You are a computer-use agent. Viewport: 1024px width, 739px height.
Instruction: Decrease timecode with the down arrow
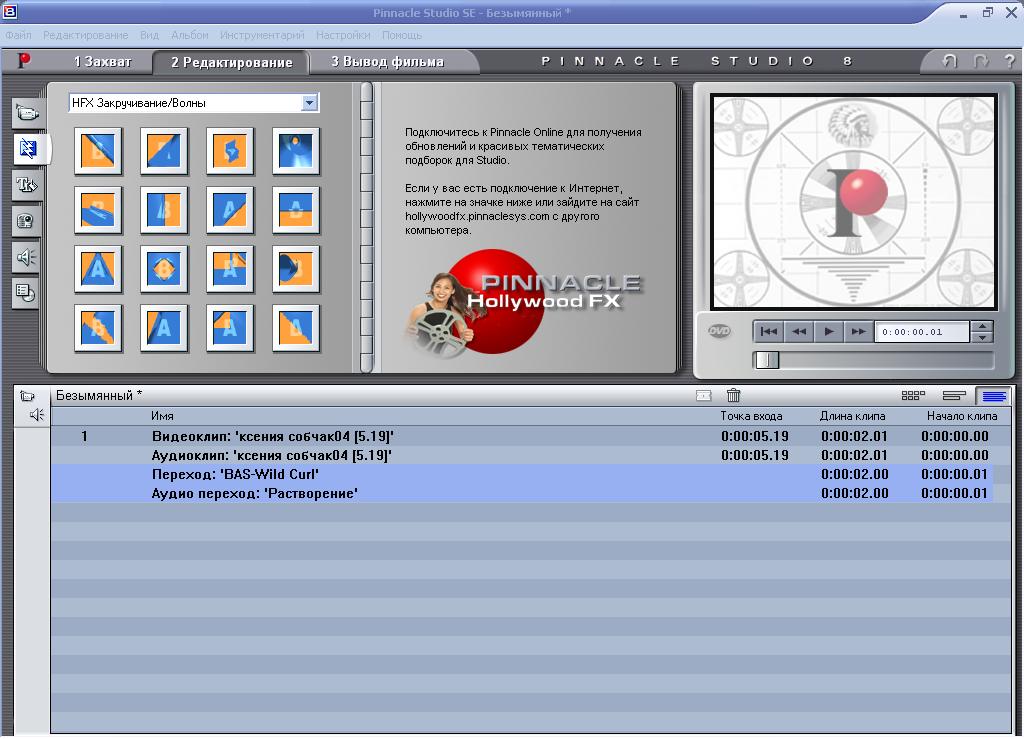click(x=982, y=338)
